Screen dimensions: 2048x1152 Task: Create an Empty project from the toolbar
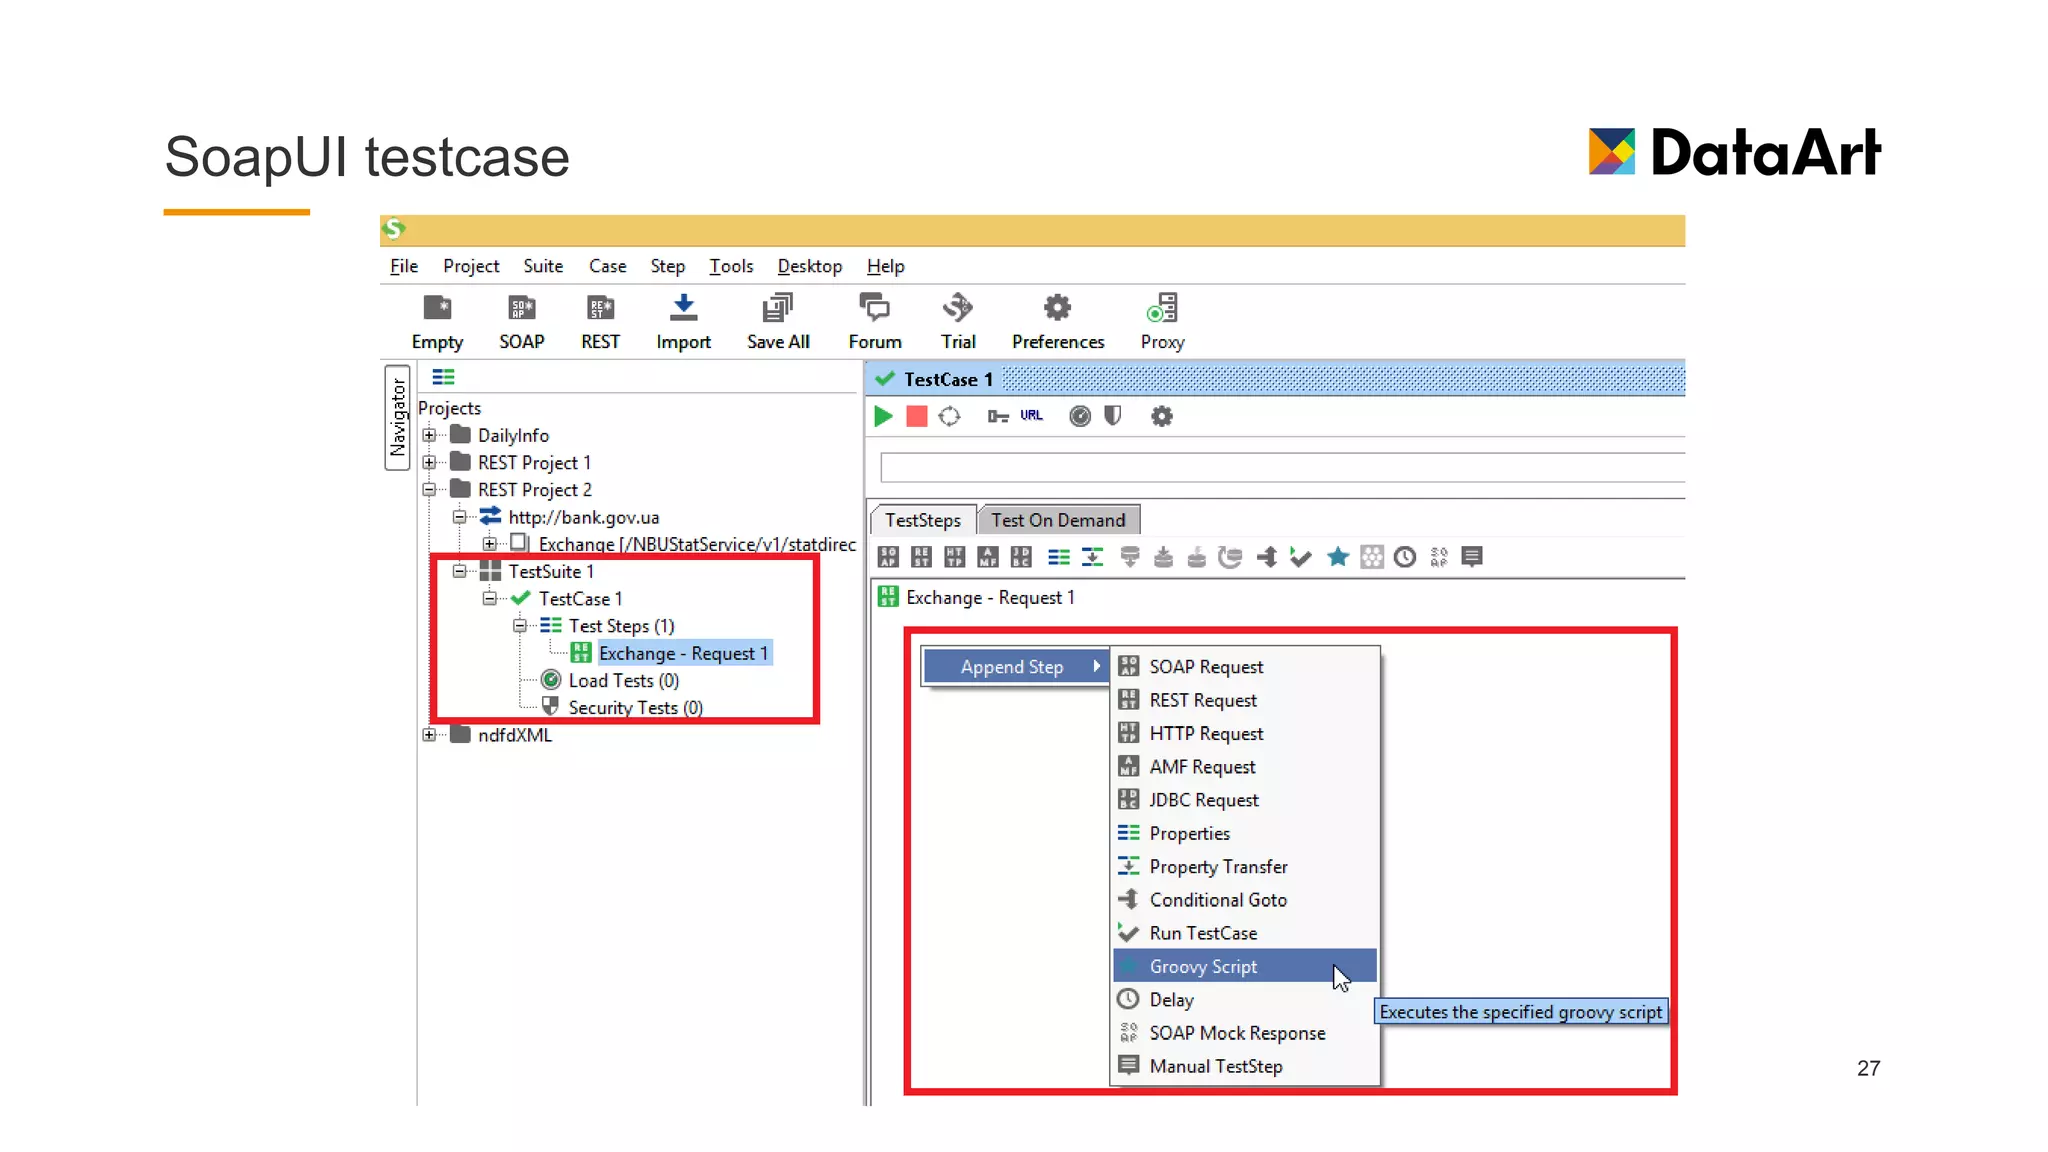pos(437,321)
